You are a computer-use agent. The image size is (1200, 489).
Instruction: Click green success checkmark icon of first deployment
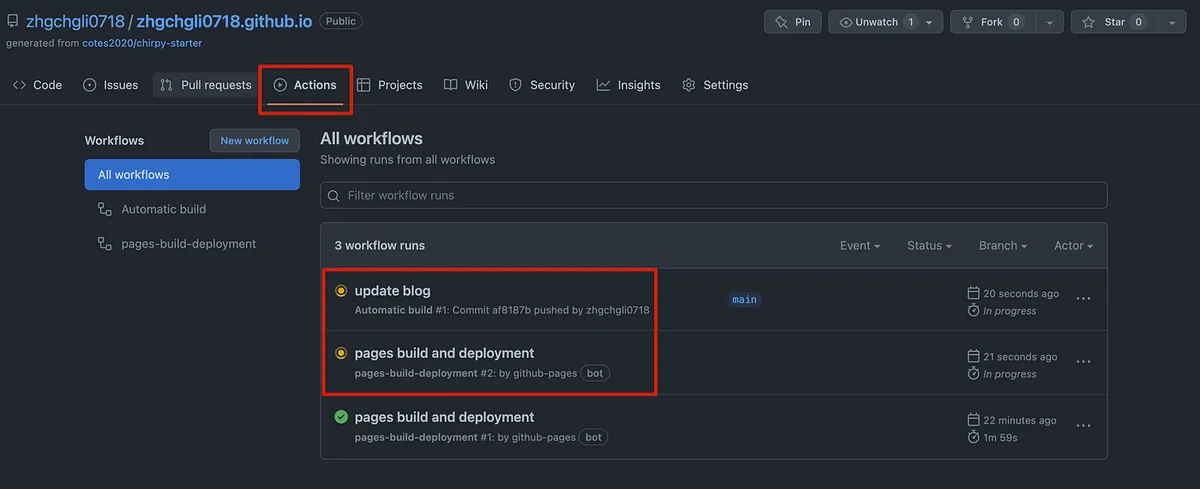click(x=341, y=417)
